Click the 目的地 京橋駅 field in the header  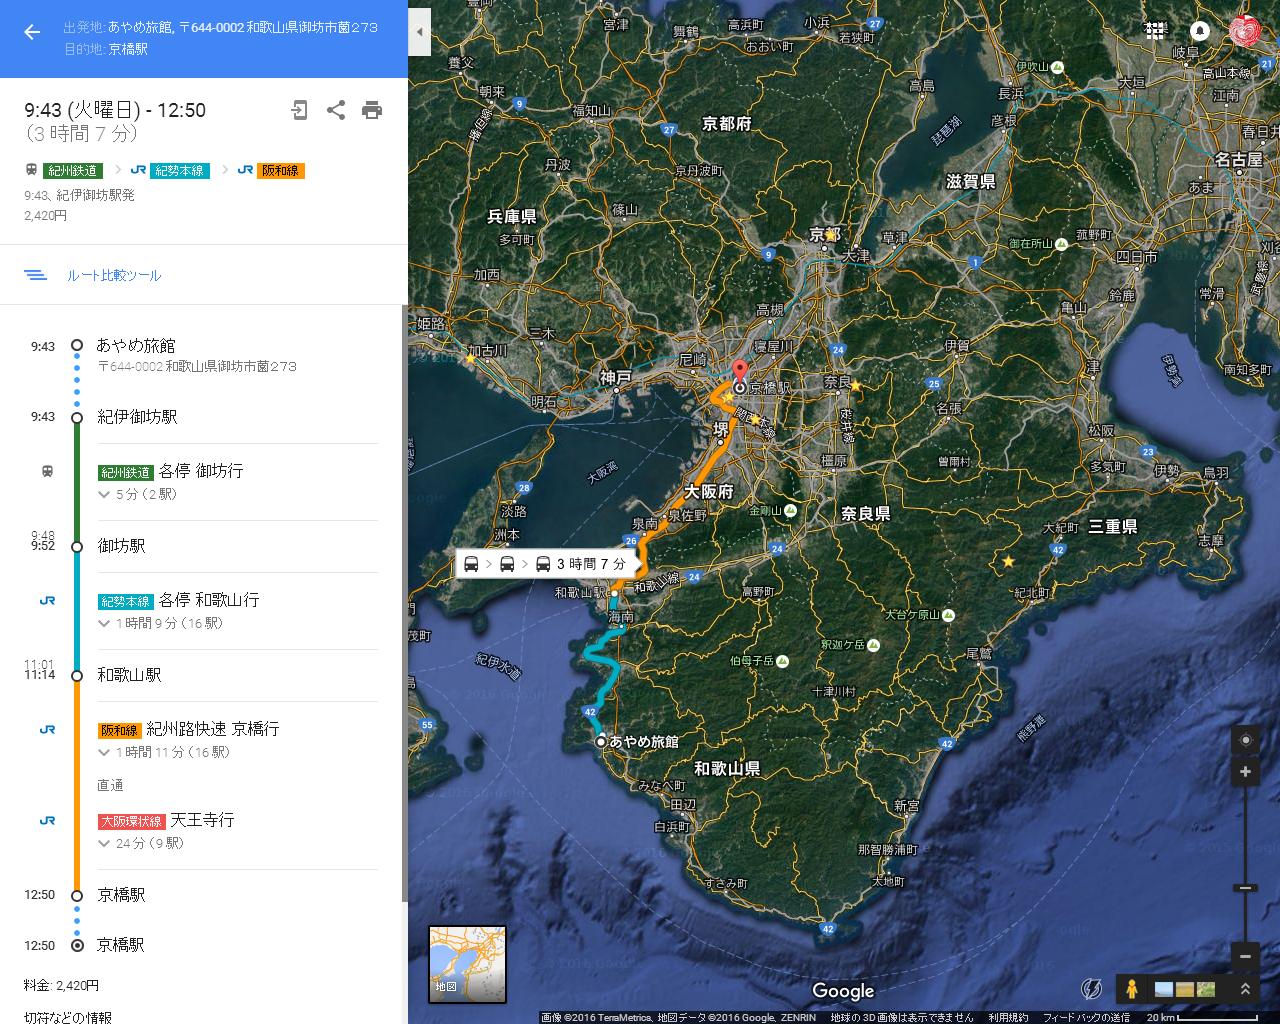[x=128, y=49]
